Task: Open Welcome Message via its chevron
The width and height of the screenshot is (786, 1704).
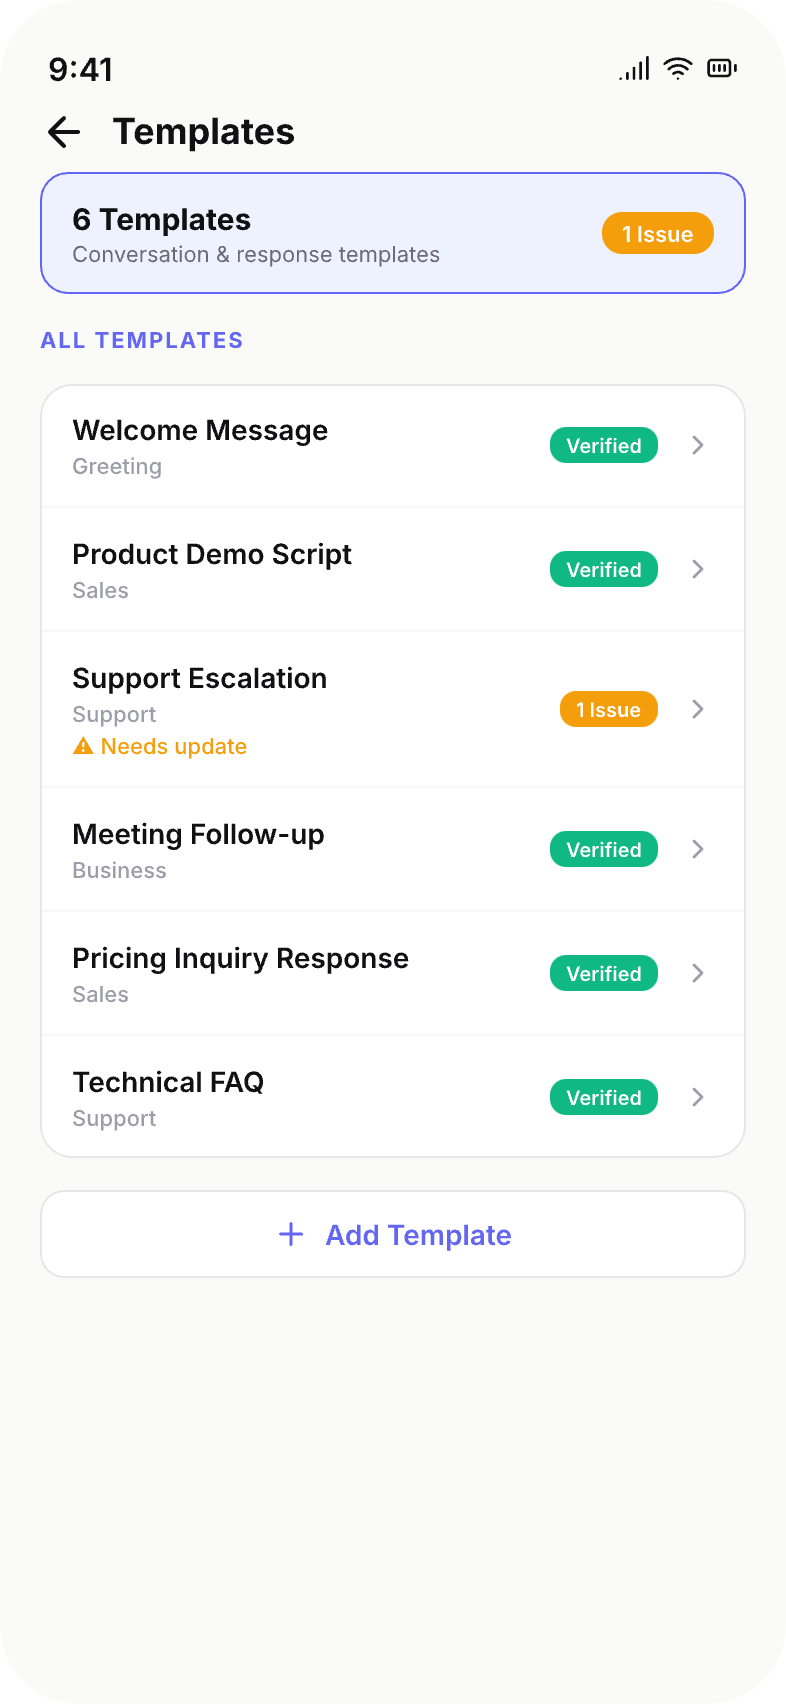Action: [x=698, y=445]
